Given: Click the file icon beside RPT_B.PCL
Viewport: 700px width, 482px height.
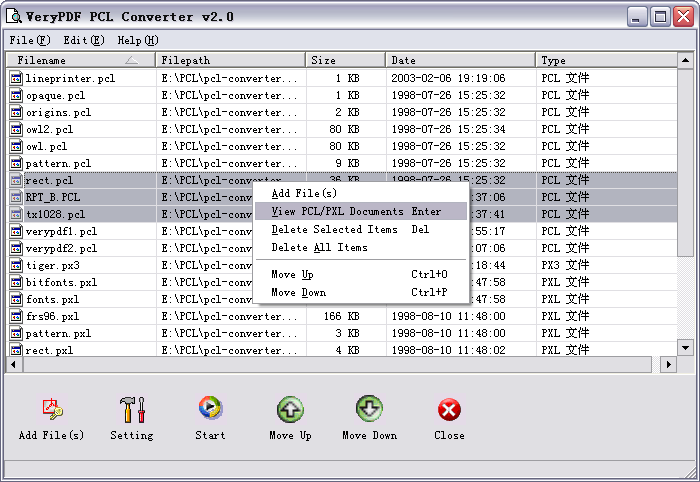Looking at the screenshot, I should point(16,197).
